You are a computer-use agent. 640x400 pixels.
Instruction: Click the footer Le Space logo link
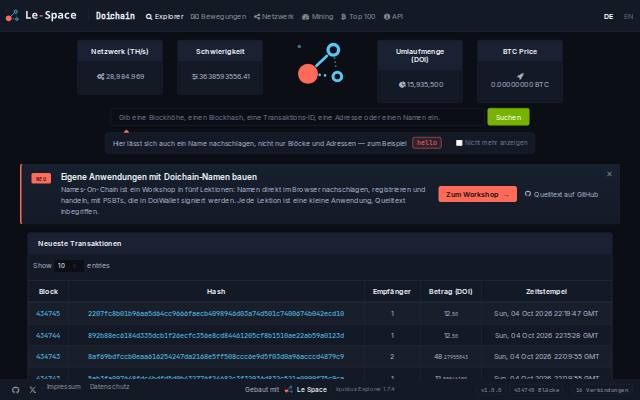pos(306,389)
